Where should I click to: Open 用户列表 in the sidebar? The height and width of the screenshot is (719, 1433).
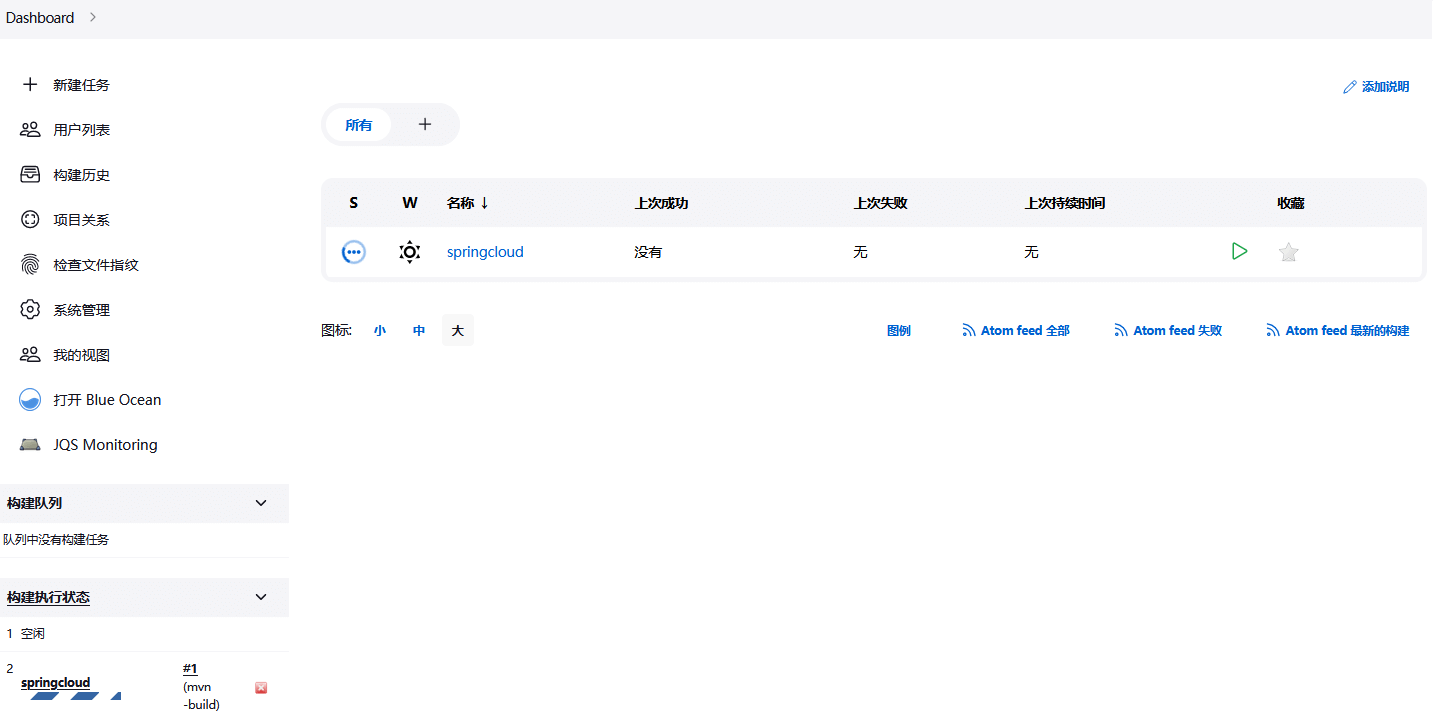pyautogui.click(x=82, y=130)
